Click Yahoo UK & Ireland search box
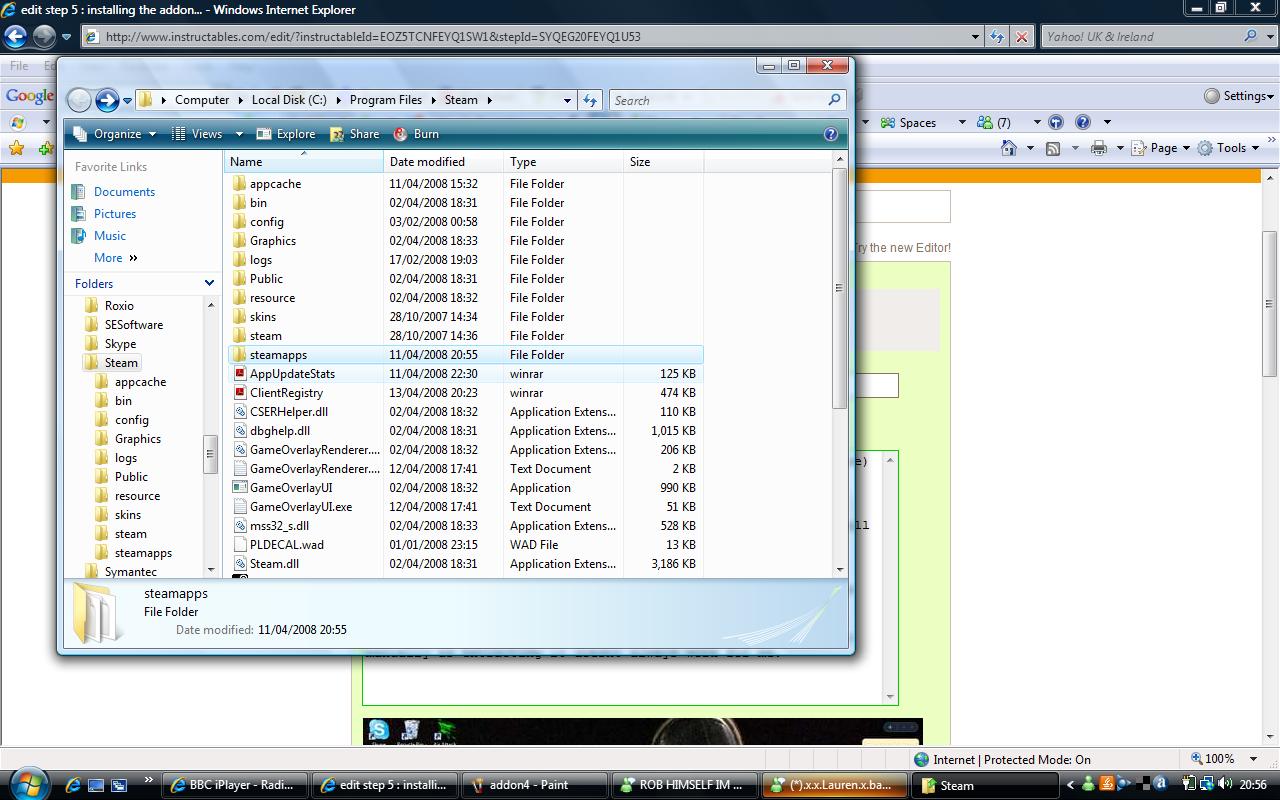 [1140, 37]
